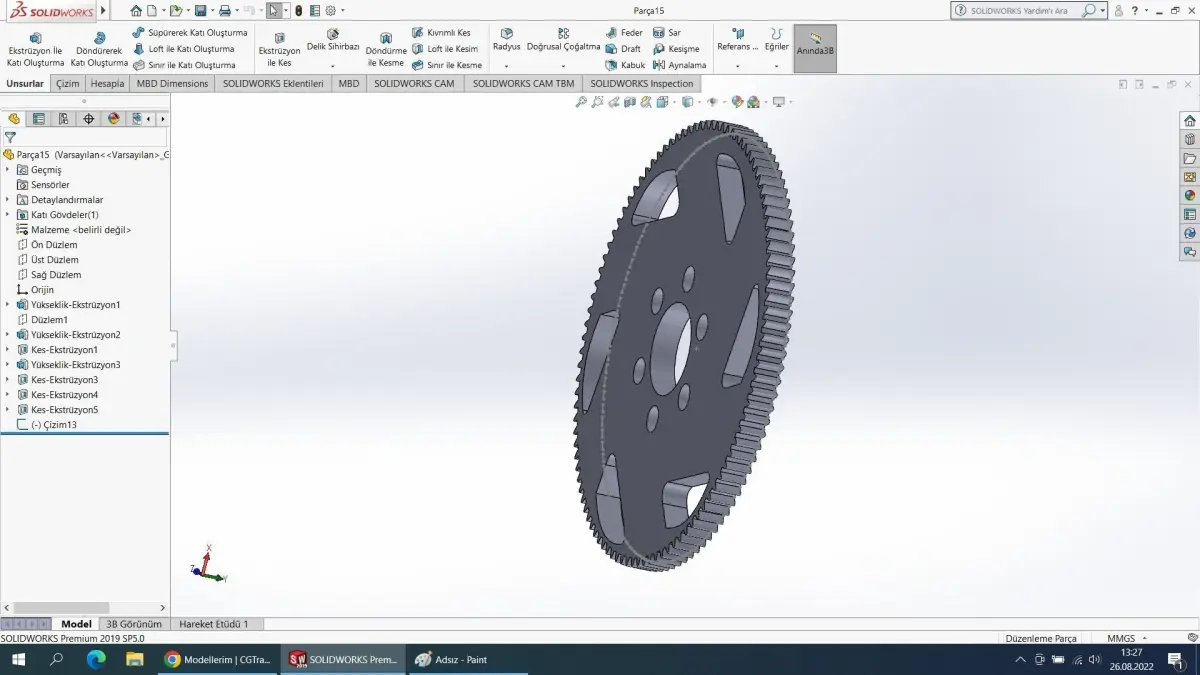The width and height of the screenshot is (1200, 675).
Task: Open SOLIDWORKS Inspection tab
Action: point(642,84)
